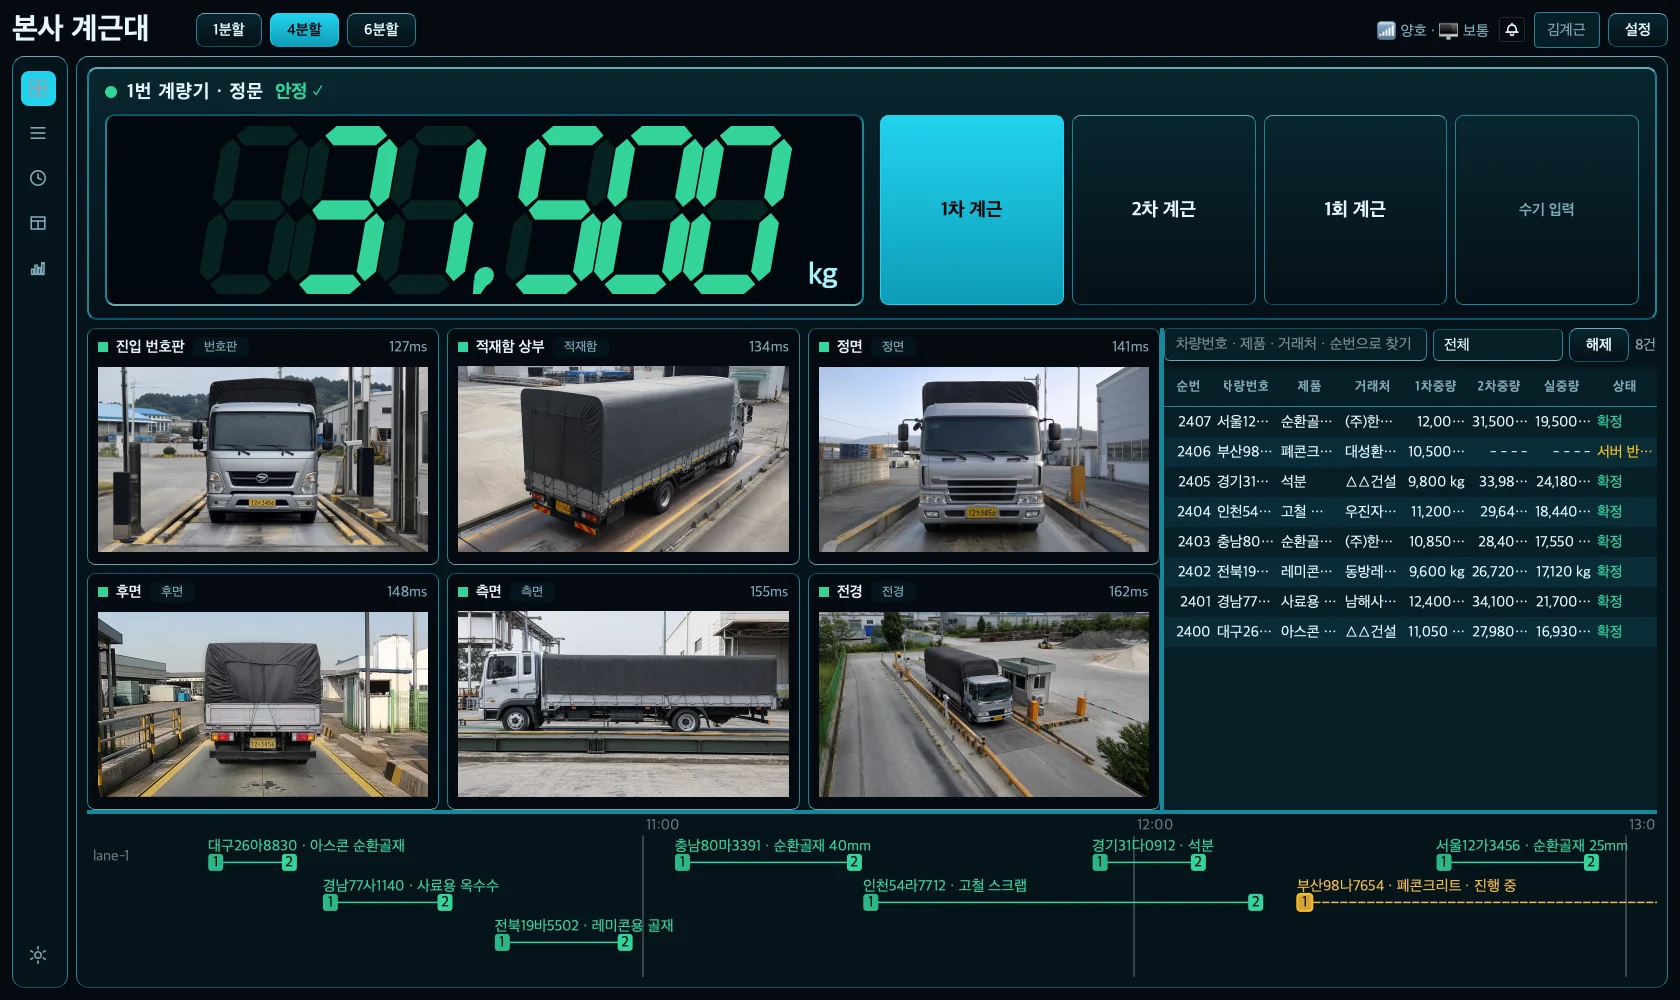Viewport: 1680px width, 1000px height.
Task: Open 설정 settings
Action: (1637, 30)
